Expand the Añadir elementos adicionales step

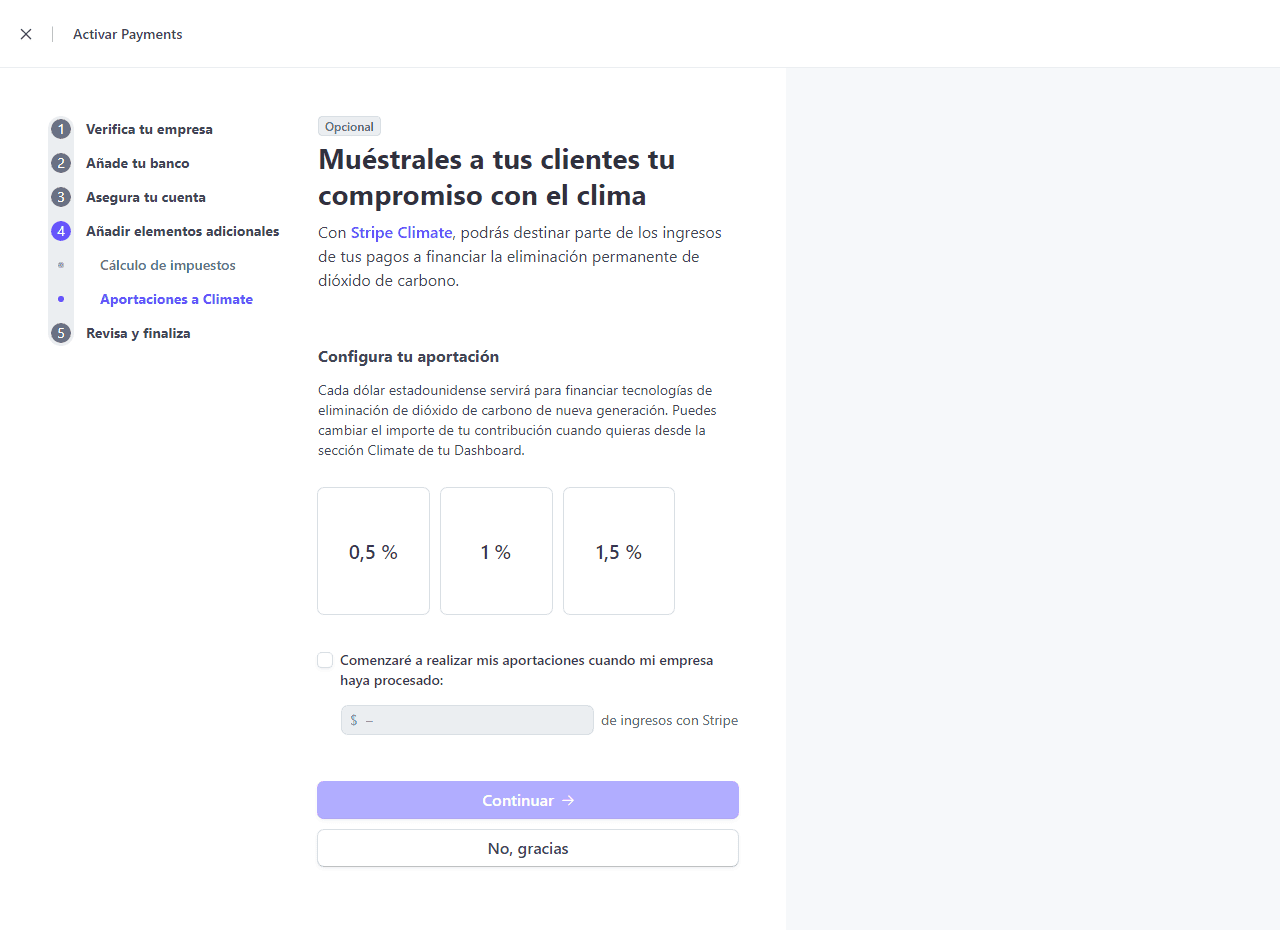(182, 231)
